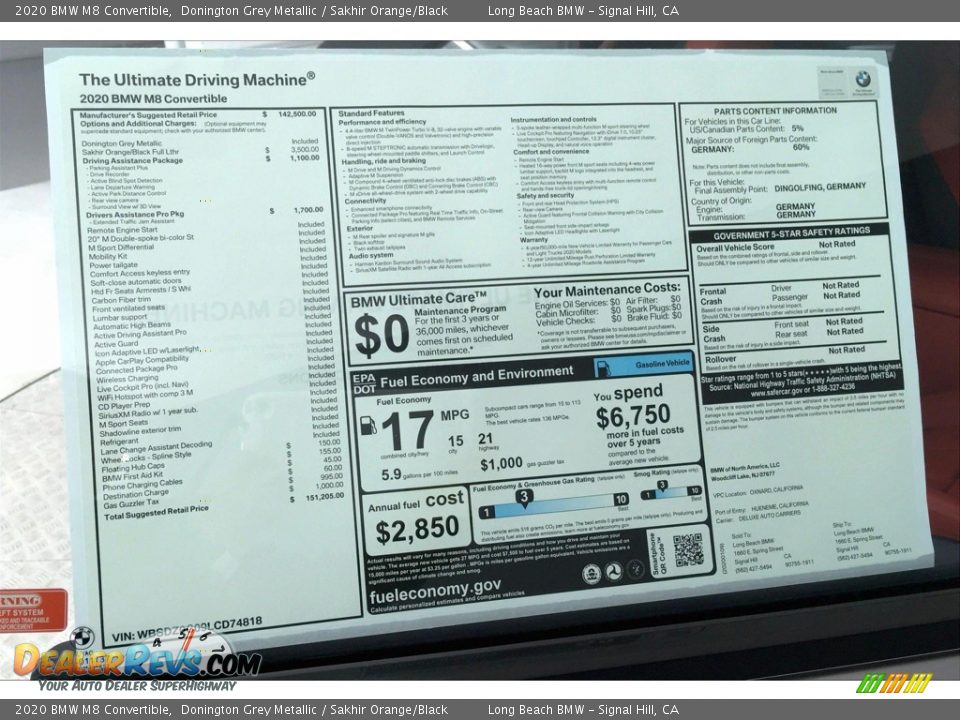
Task: Select 'Apple CarPlay Compatibility' row
Action: [x=142, y=361]
